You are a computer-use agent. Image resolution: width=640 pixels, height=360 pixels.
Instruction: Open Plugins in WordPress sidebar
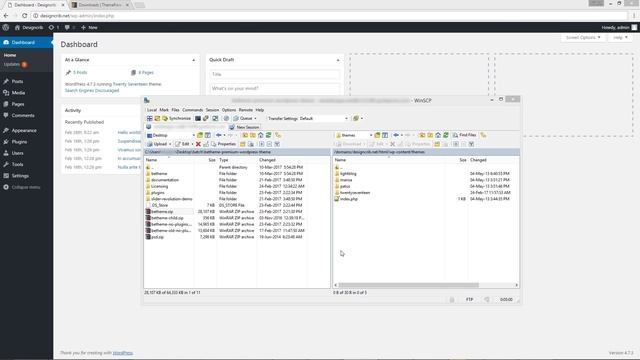point(19,142)
